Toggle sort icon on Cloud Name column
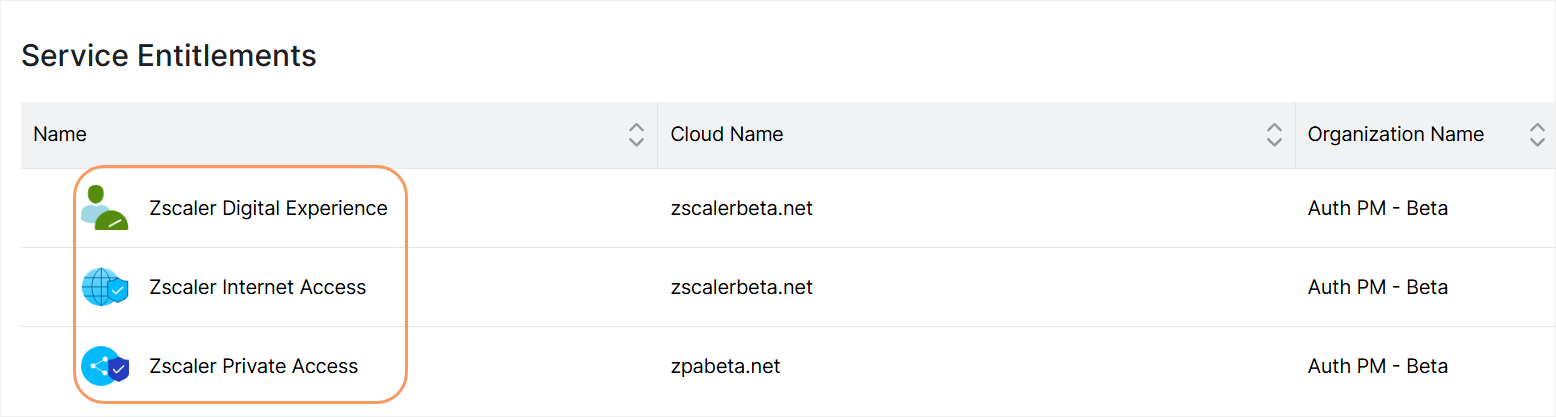Image resolution: width=1556 pixels, height=417 pixels. 1274,135
